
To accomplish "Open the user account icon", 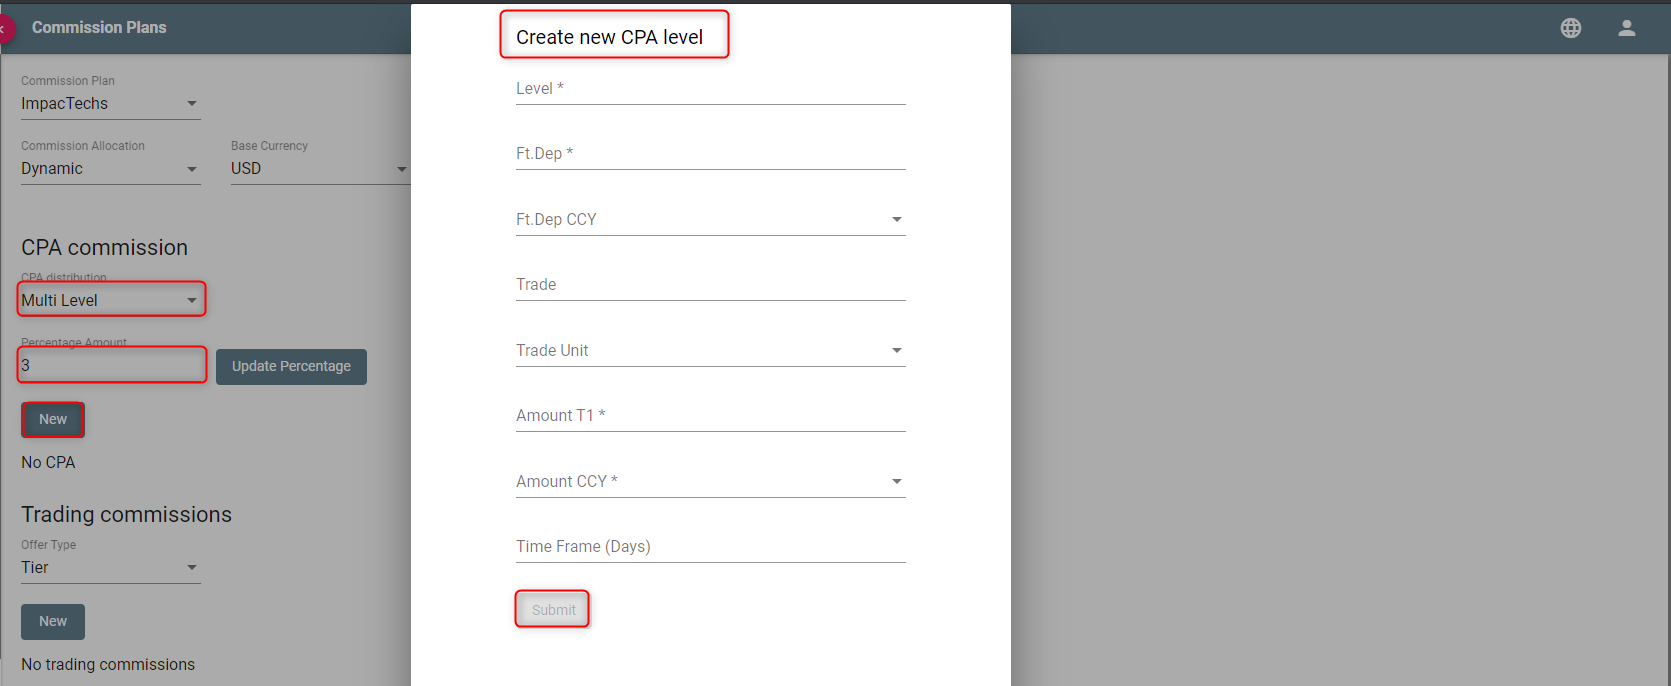I will [x=1627, y=28].
